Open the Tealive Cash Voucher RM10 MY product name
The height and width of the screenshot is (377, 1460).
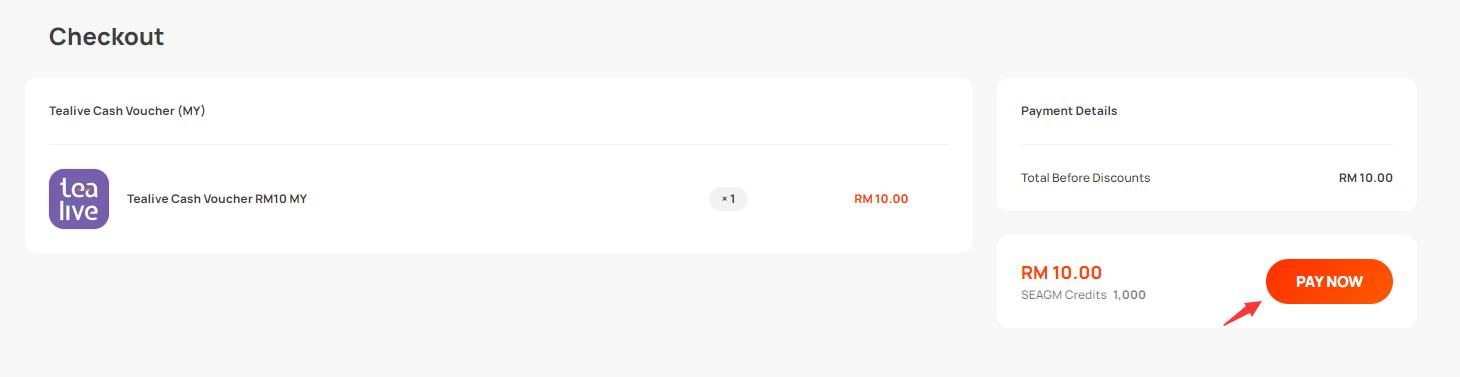(217, 199)
